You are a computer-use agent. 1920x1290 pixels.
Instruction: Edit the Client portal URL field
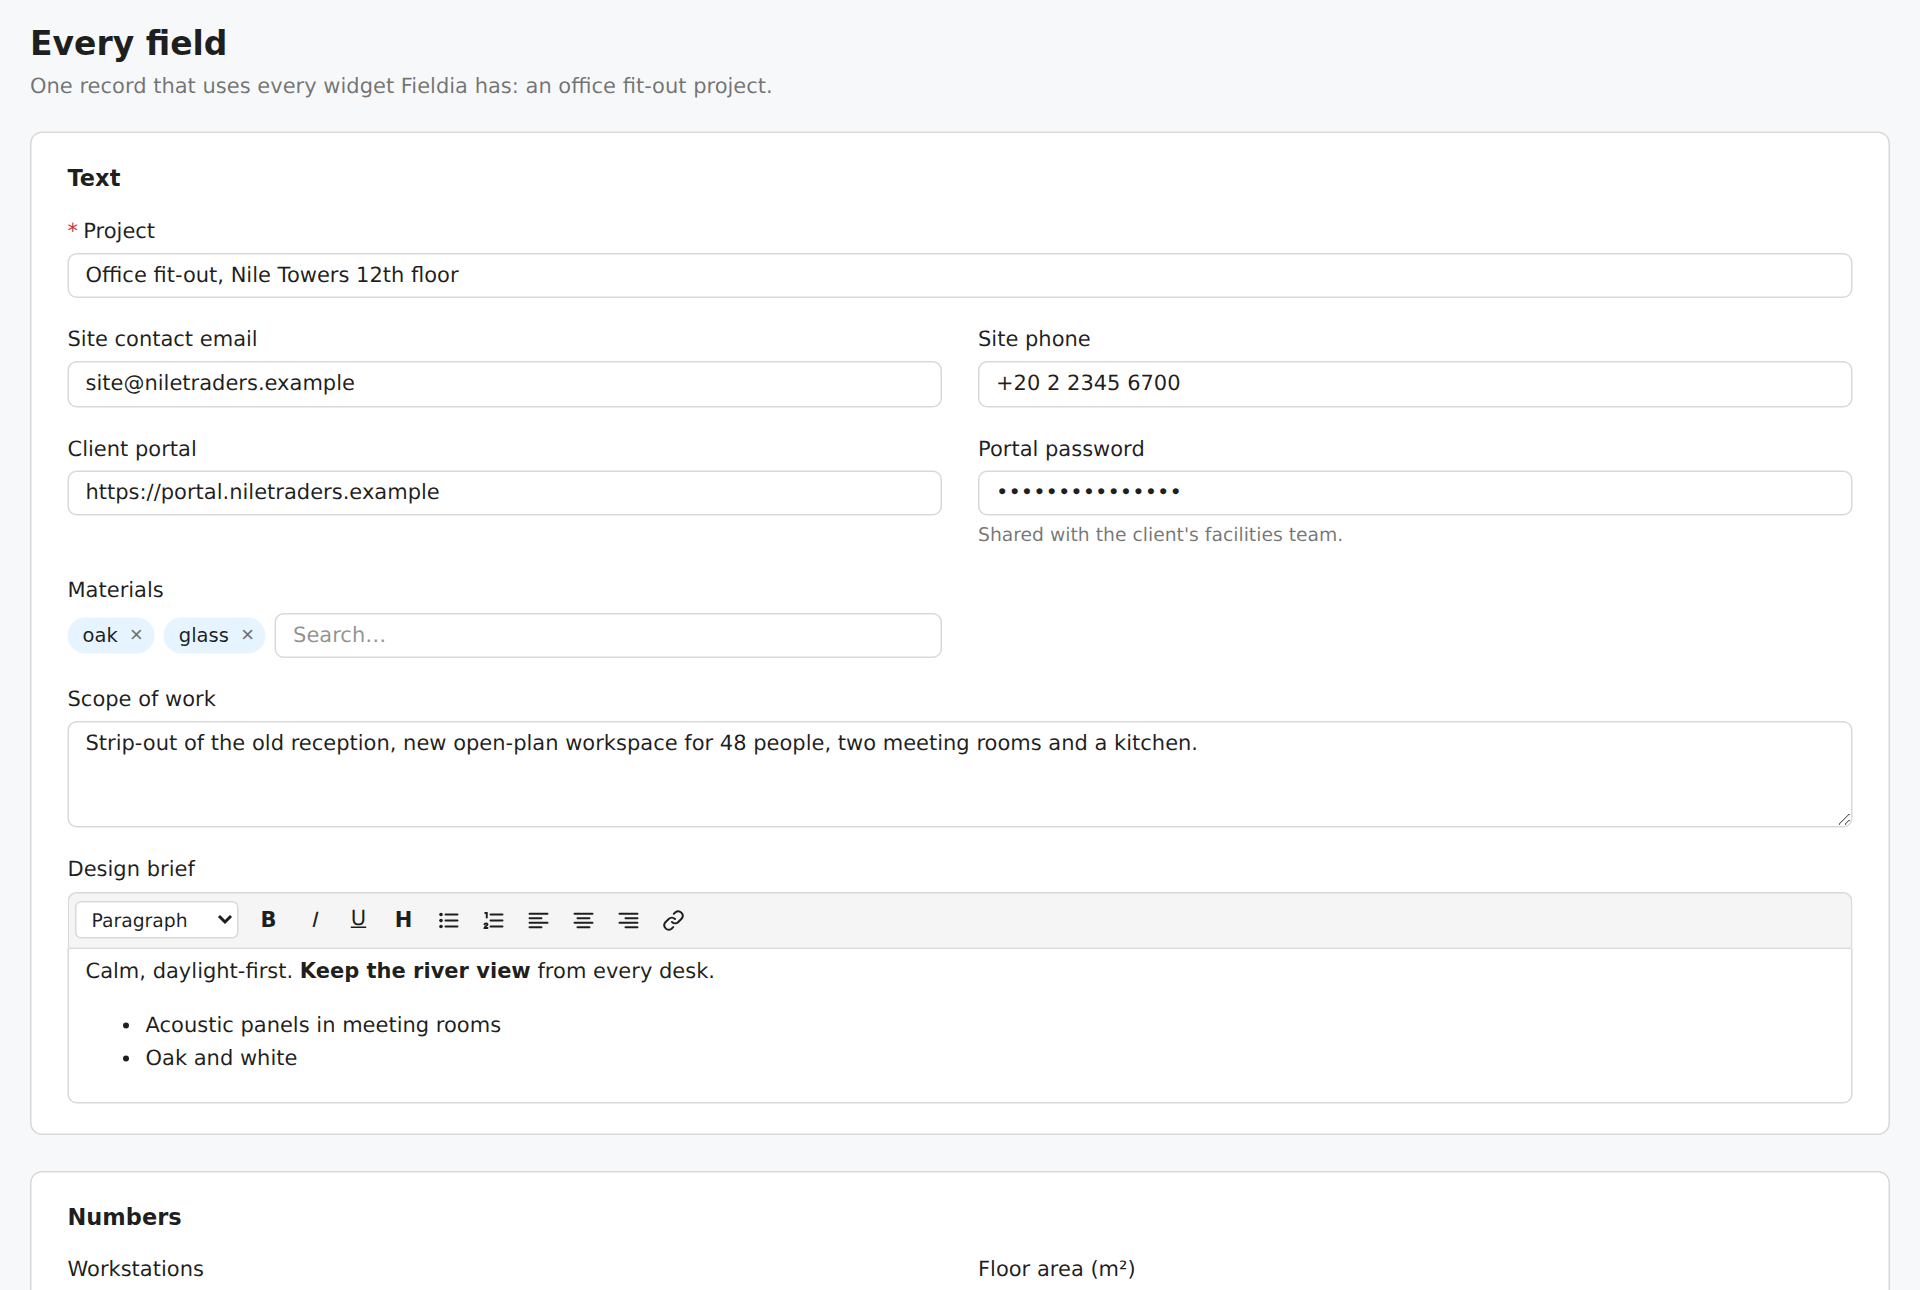click(504, 493)
